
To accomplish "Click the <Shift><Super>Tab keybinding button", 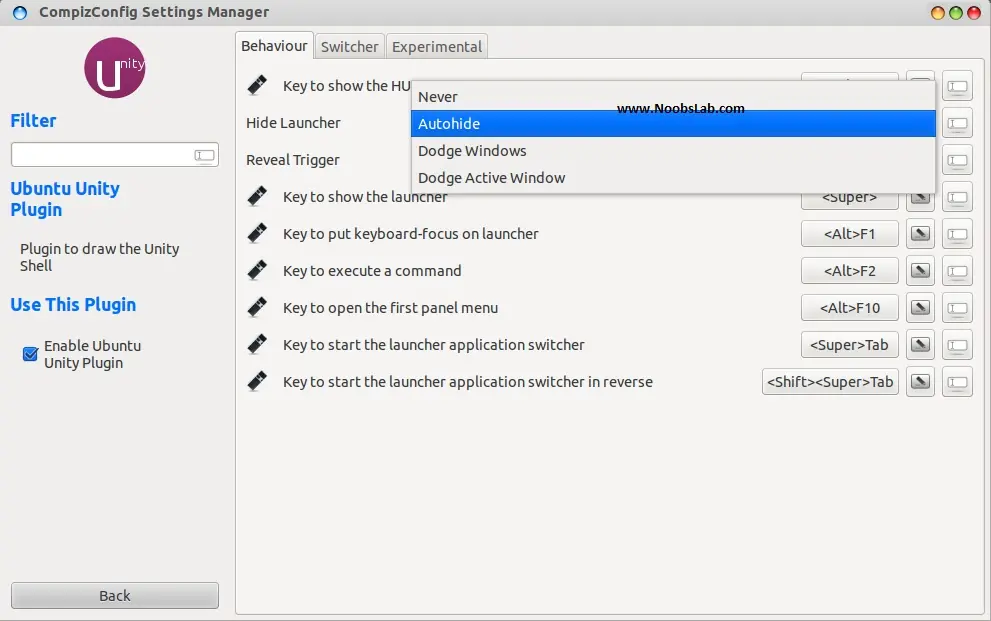I will pyautogui.click(x=830, y=382).
